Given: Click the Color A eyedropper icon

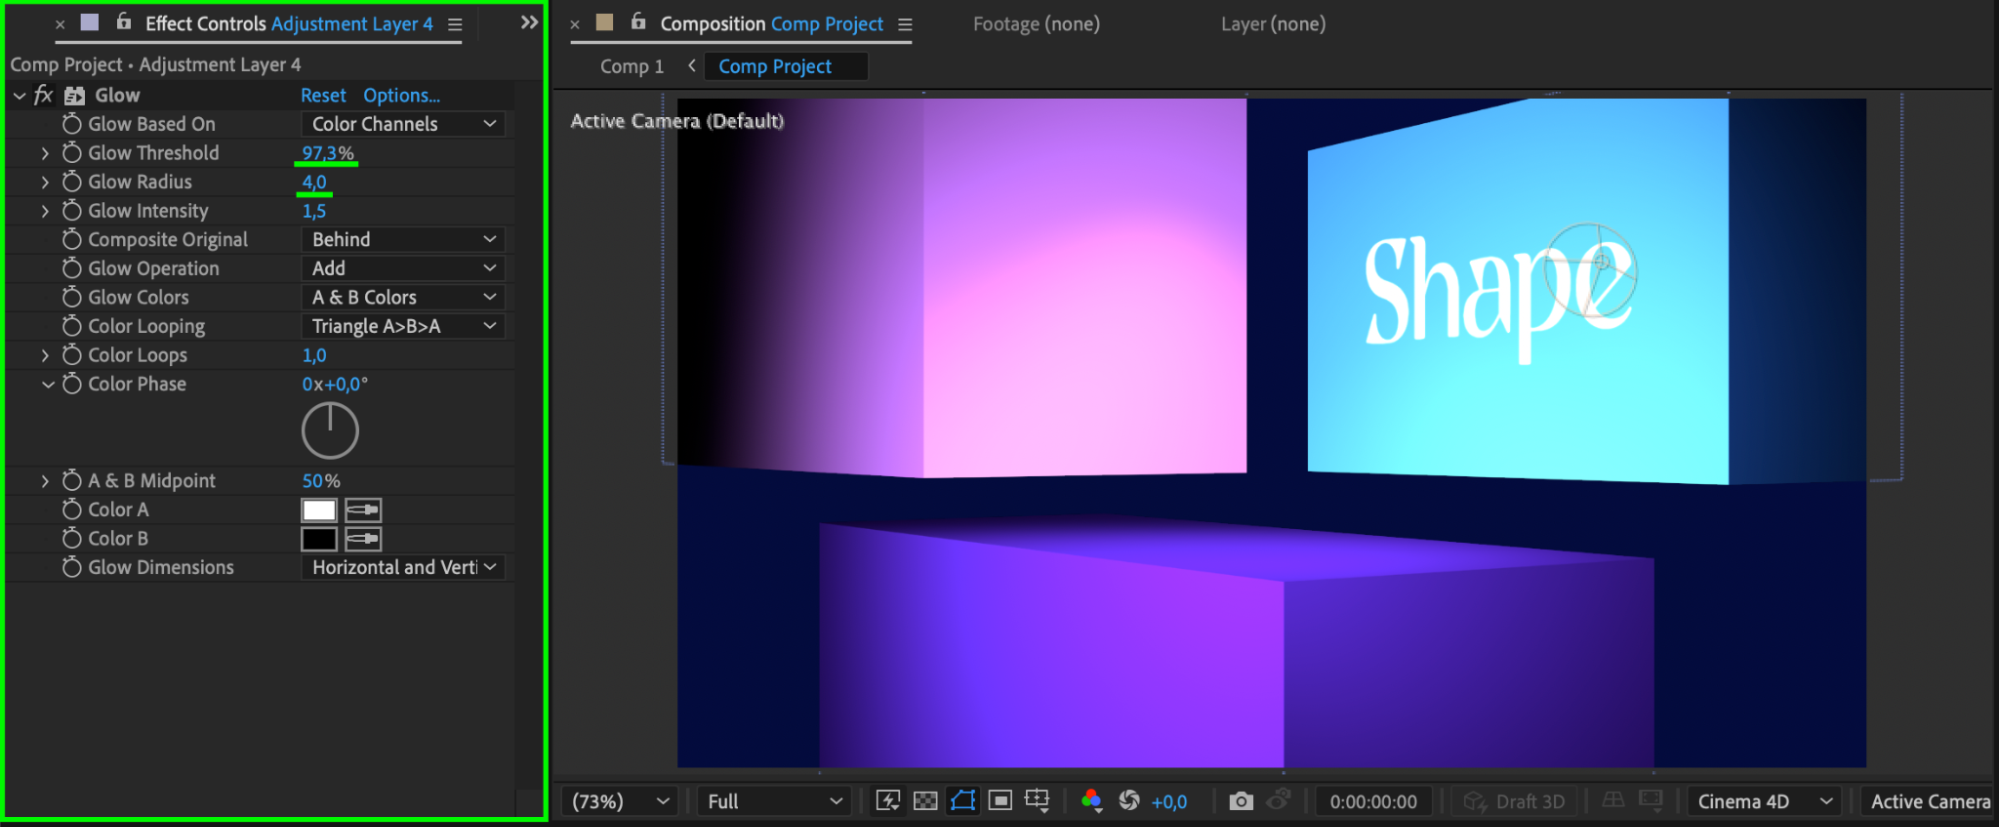Looking at the screenshot, I should coord(363,510).
